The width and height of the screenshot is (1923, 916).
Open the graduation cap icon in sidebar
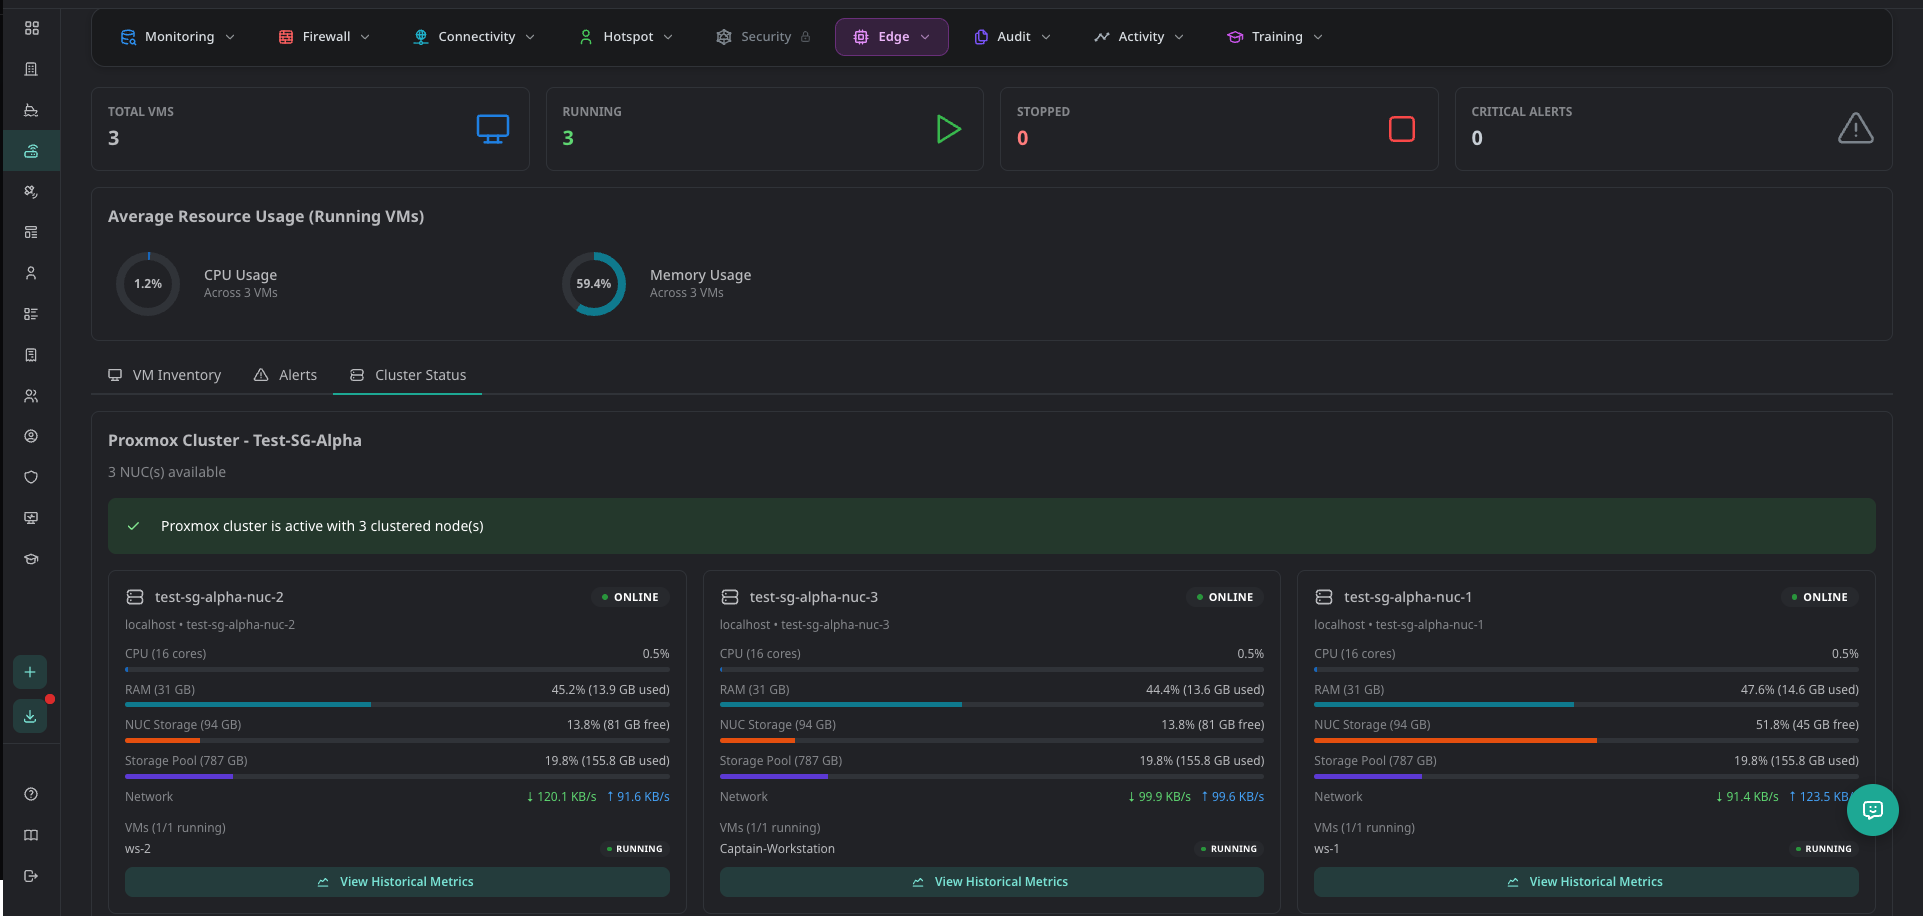click(31, 559)
